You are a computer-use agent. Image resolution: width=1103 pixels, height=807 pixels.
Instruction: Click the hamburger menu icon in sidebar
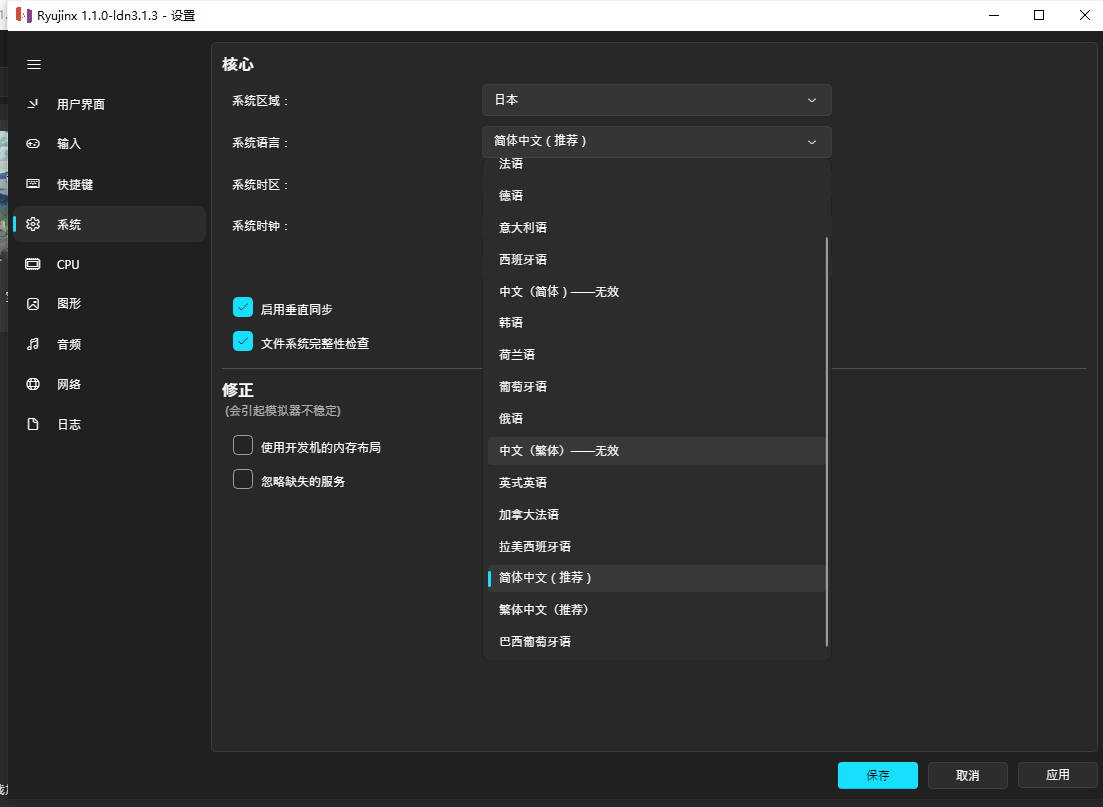point(34,64)
